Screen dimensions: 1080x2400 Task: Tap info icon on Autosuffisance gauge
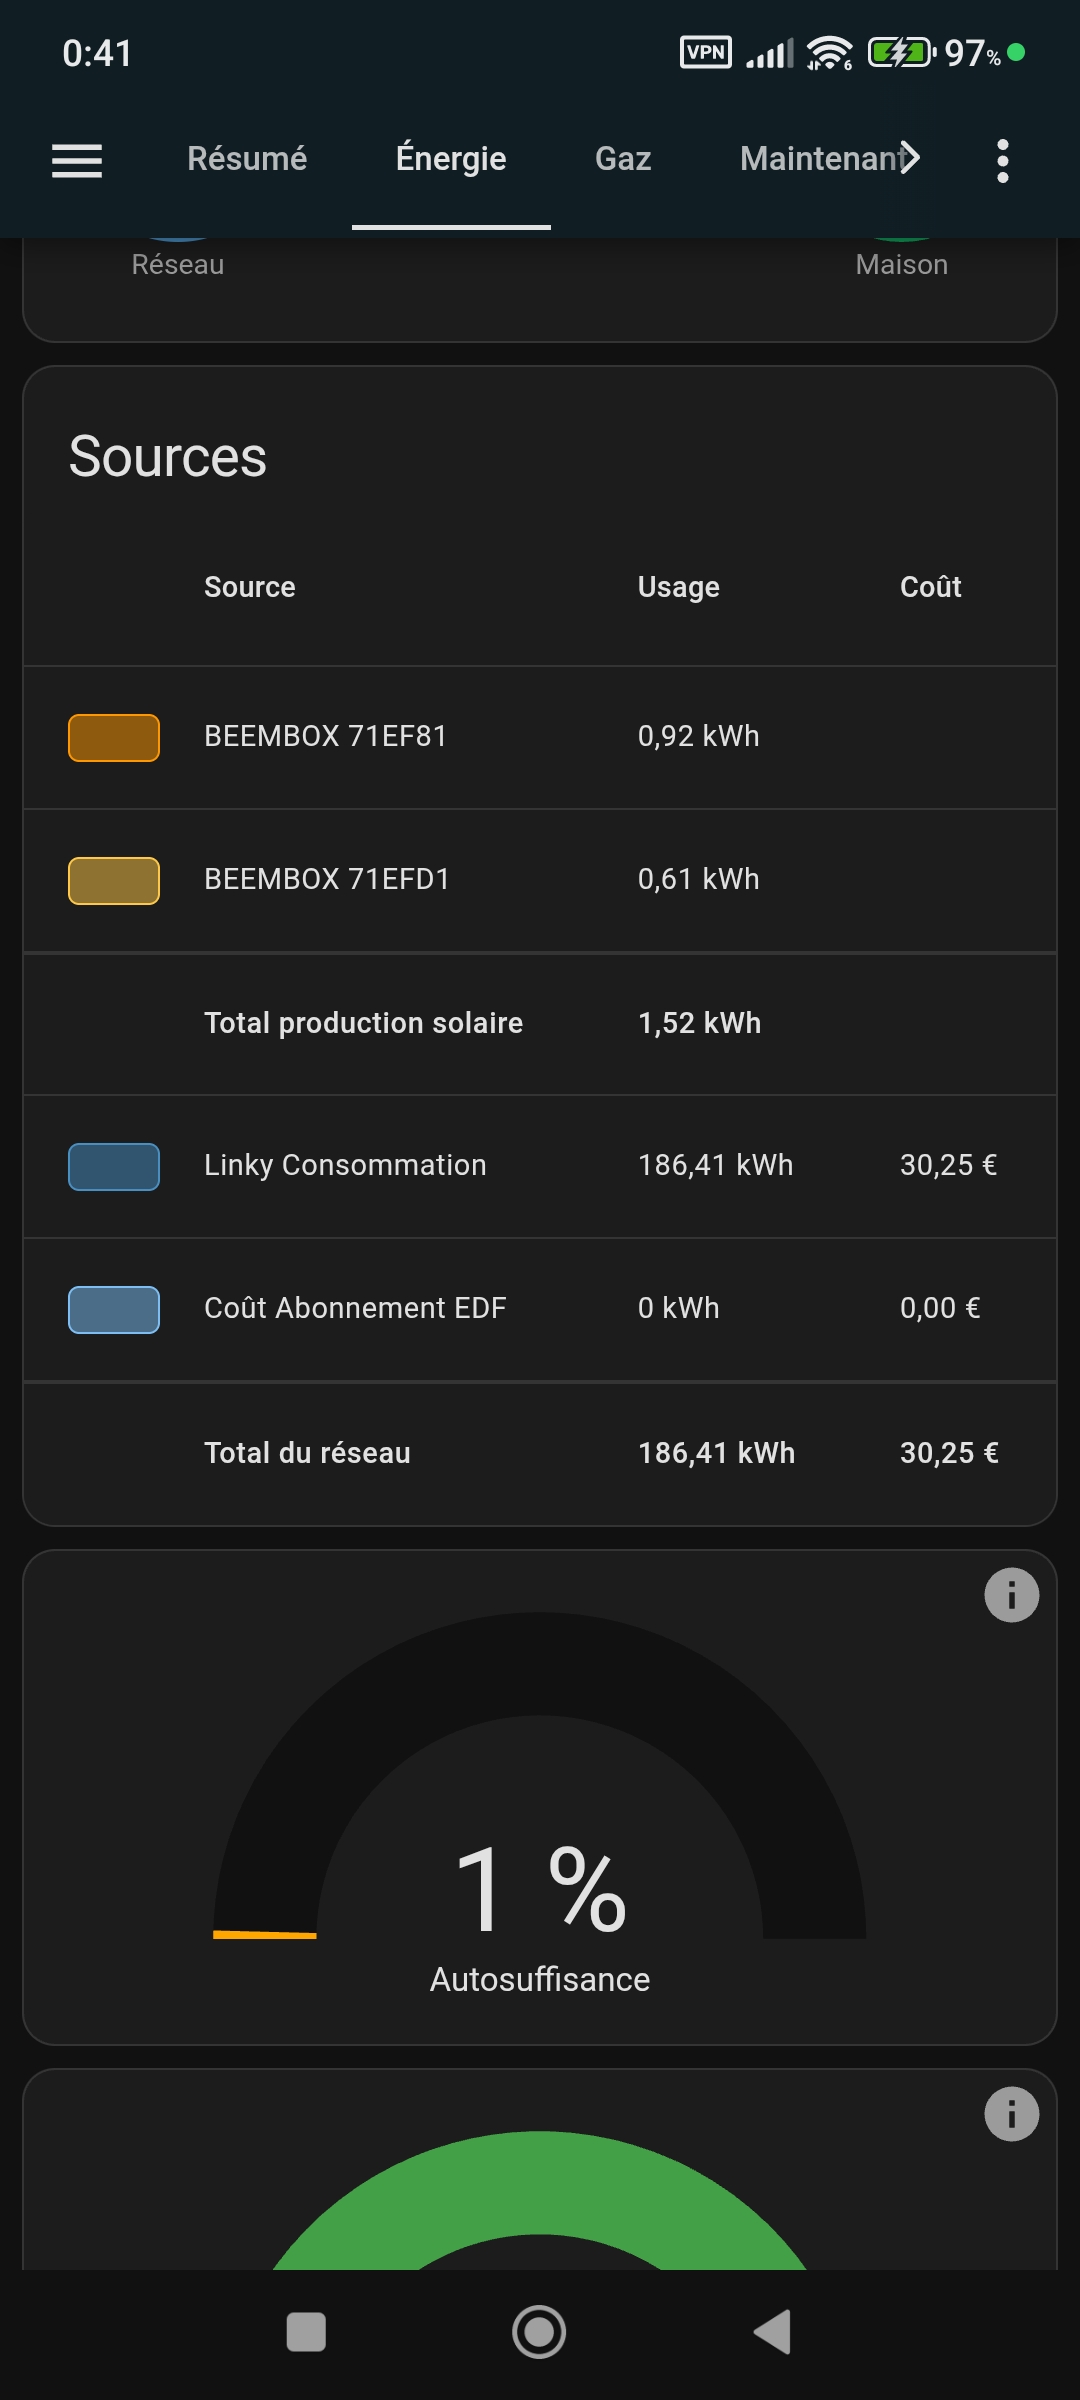1011,1595
